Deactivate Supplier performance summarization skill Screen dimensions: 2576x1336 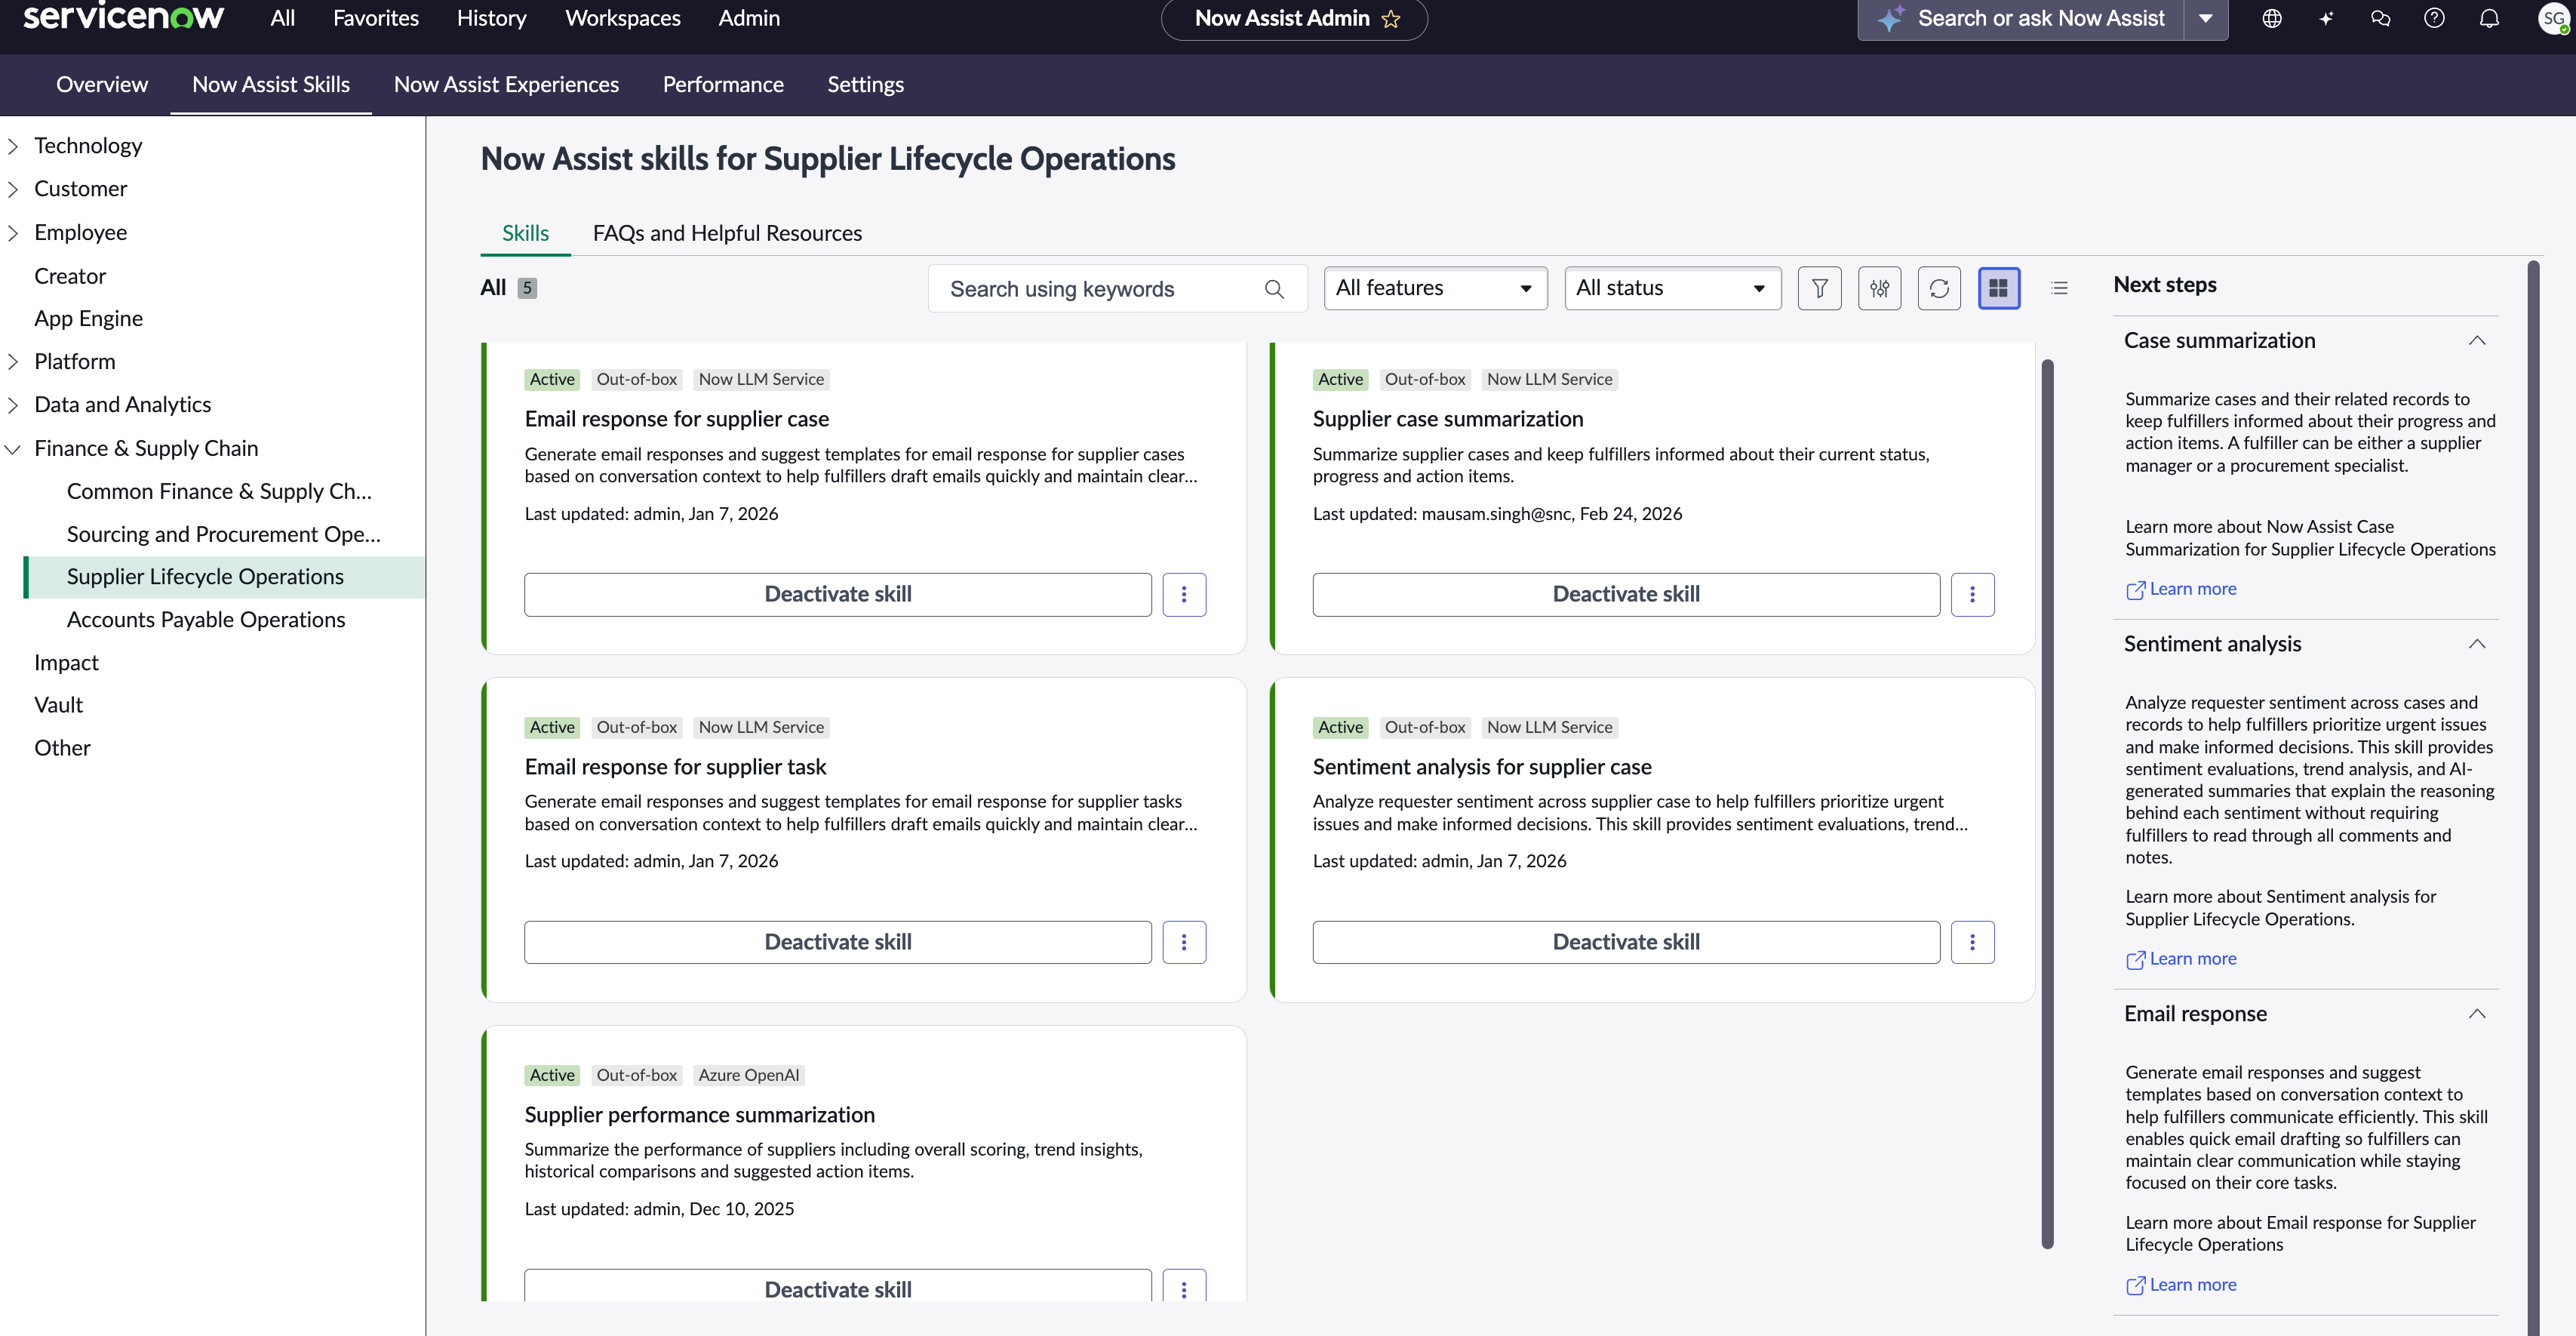coord(837,1286)
